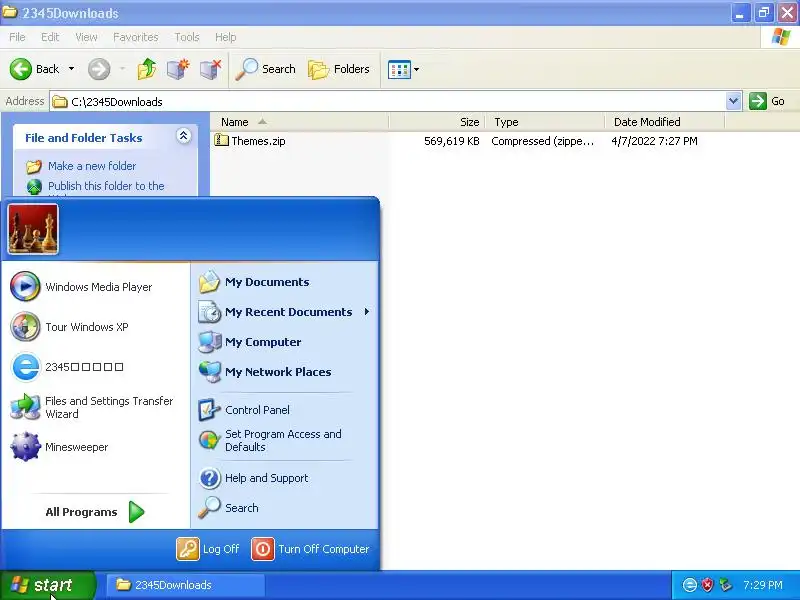Sort files by the Size column
The image size is (800, 600).
(437, 122)
